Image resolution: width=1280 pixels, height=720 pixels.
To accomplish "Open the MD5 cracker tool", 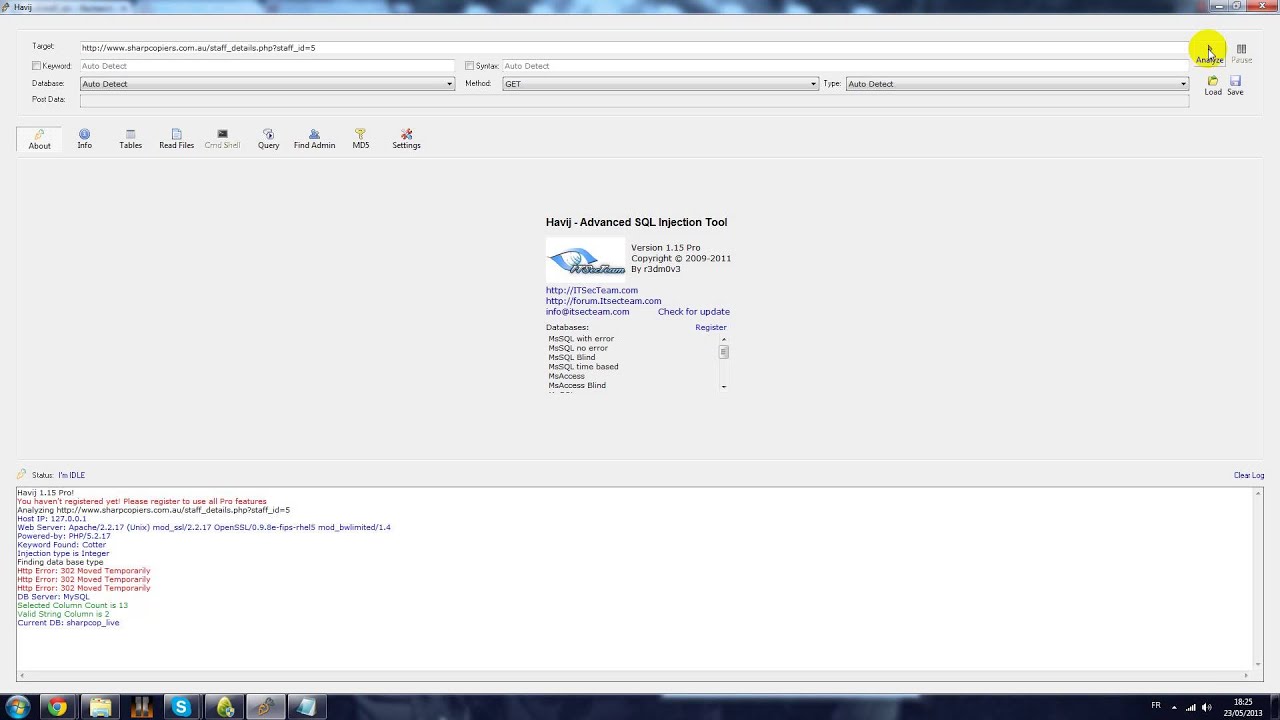I will (360, 139).
